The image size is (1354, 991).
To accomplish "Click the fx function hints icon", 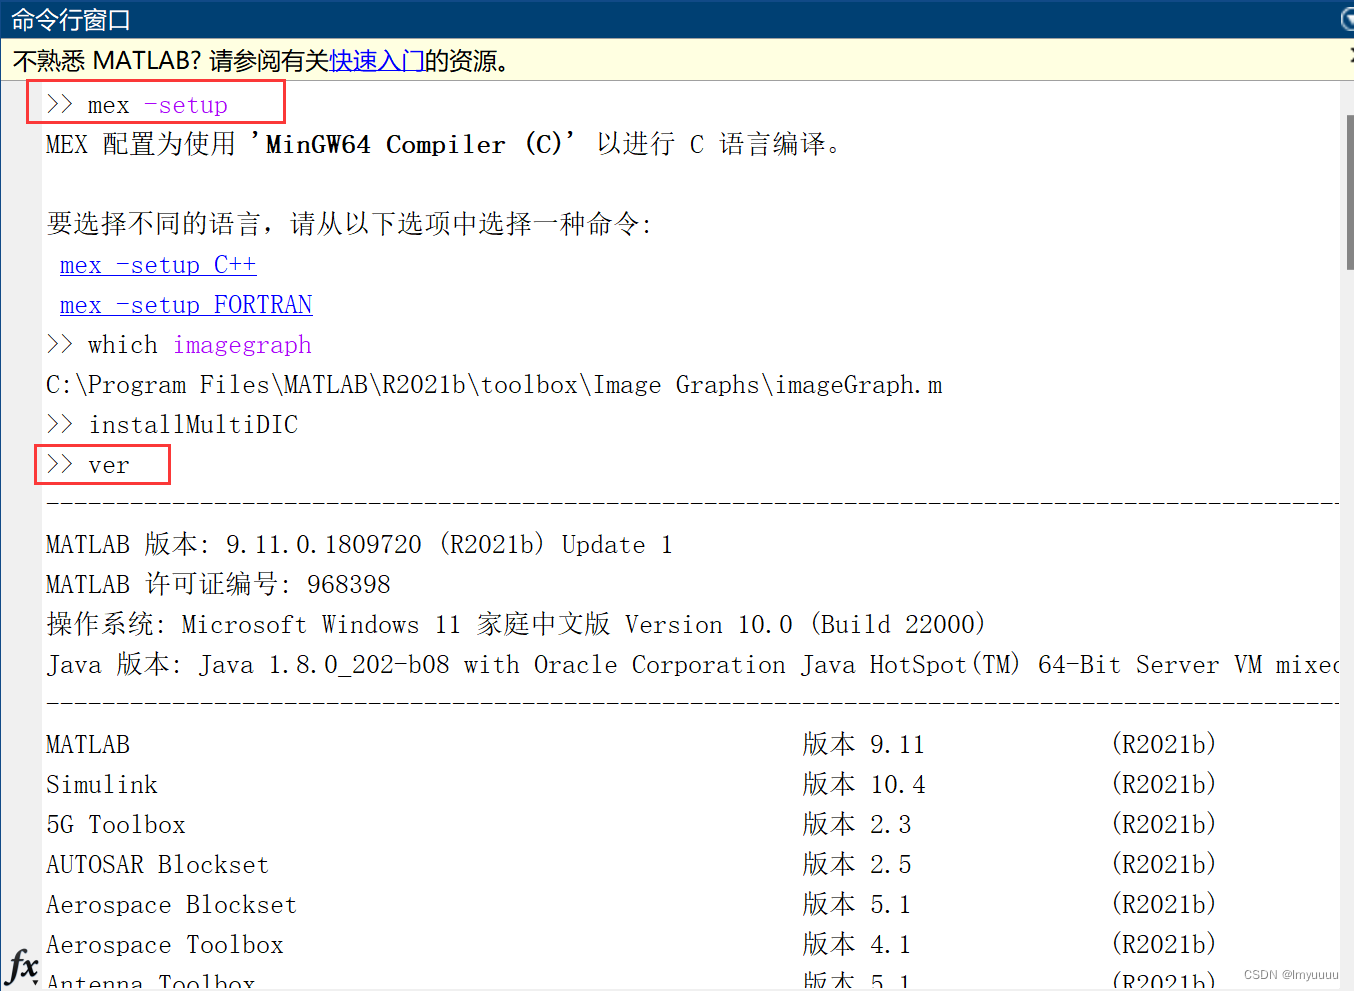I will click(21, 967).
